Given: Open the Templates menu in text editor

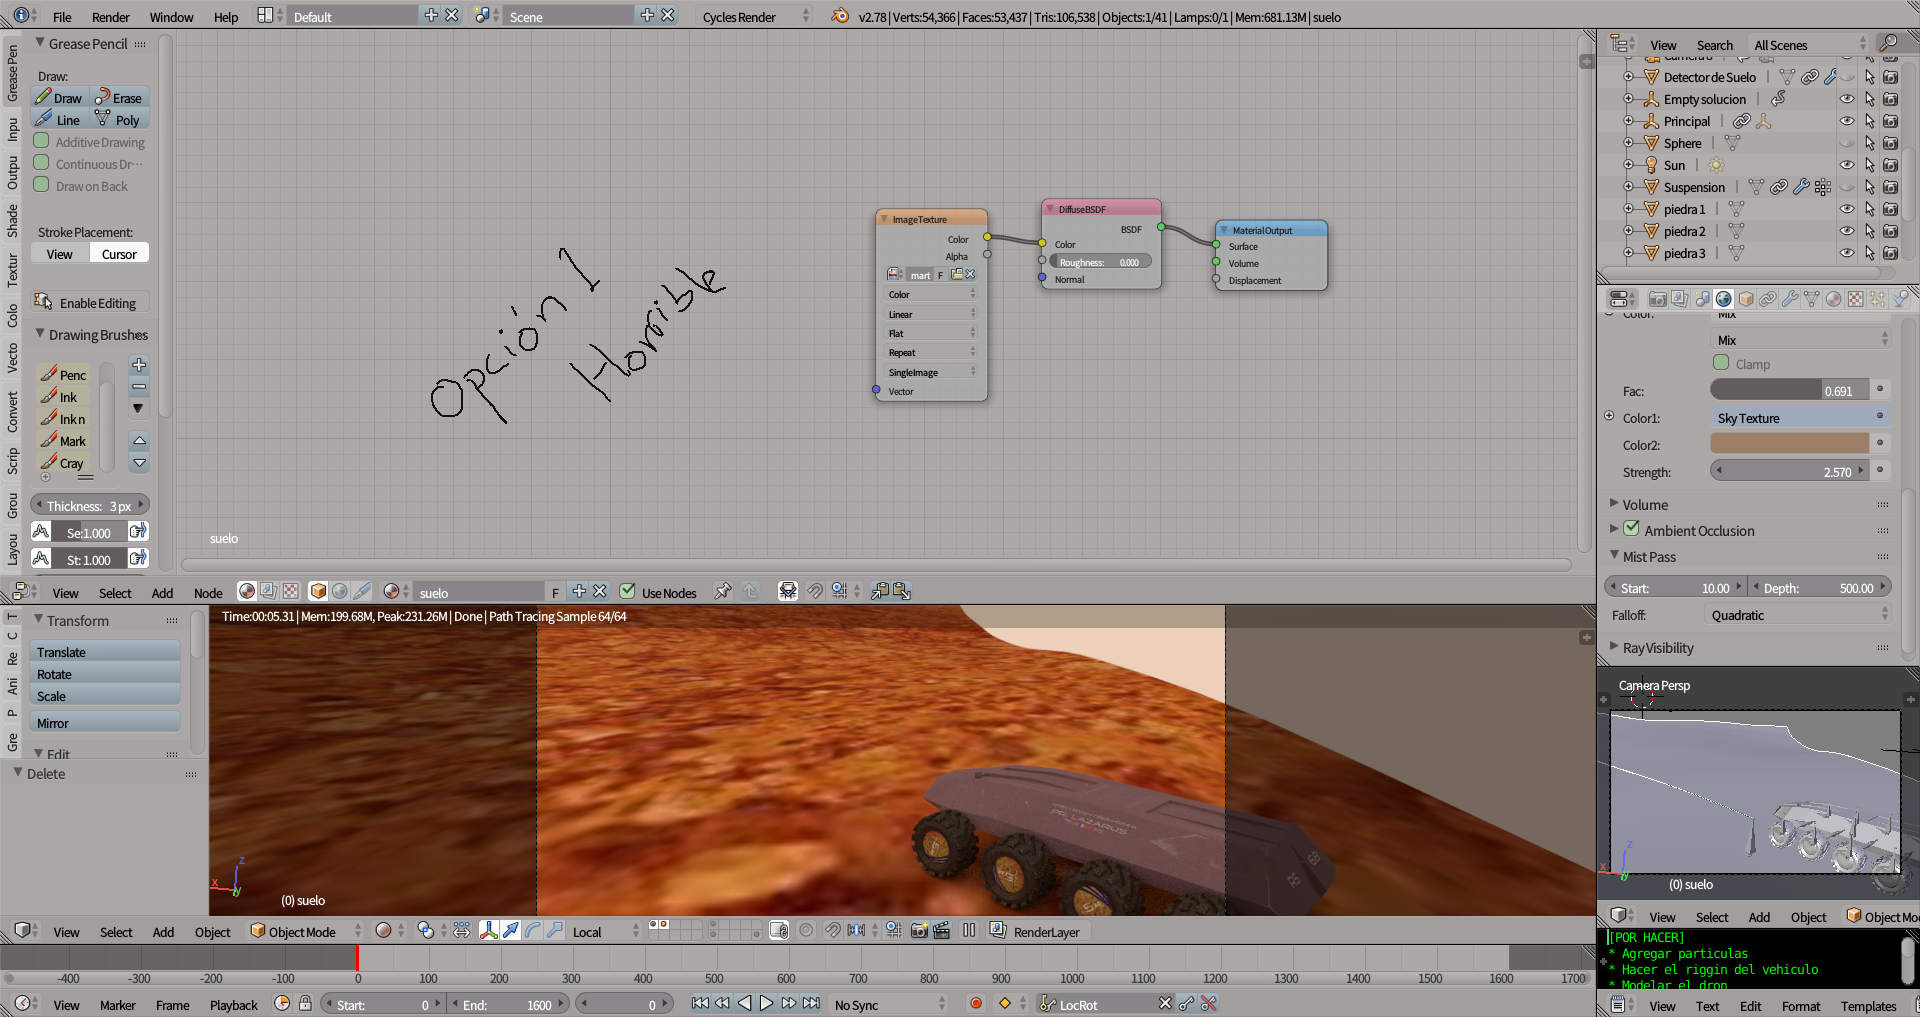Looking at the screenshot, I should [1868, 1006].
